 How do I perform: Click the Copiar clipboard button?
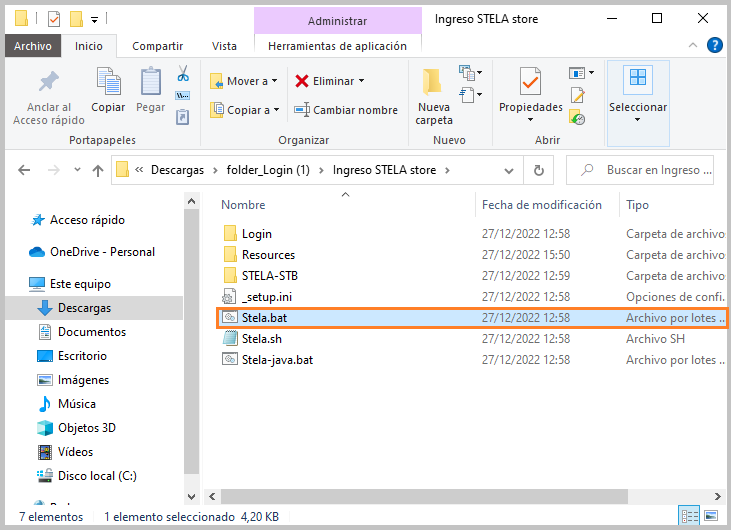[x=108, y=90]
